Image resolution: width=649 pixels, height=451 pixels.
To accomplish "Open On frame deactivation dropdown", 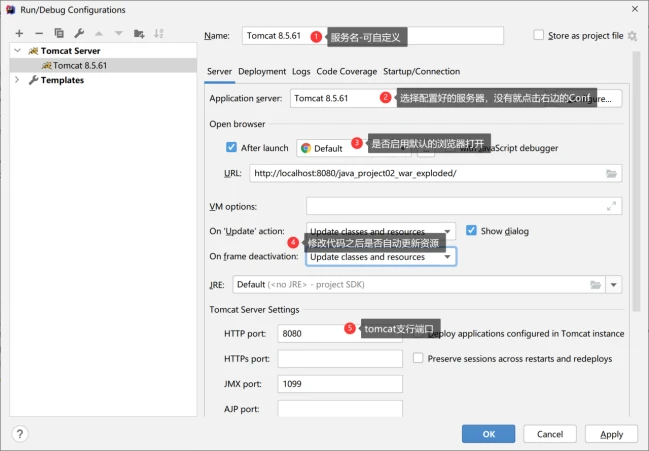I will (381, 257).
